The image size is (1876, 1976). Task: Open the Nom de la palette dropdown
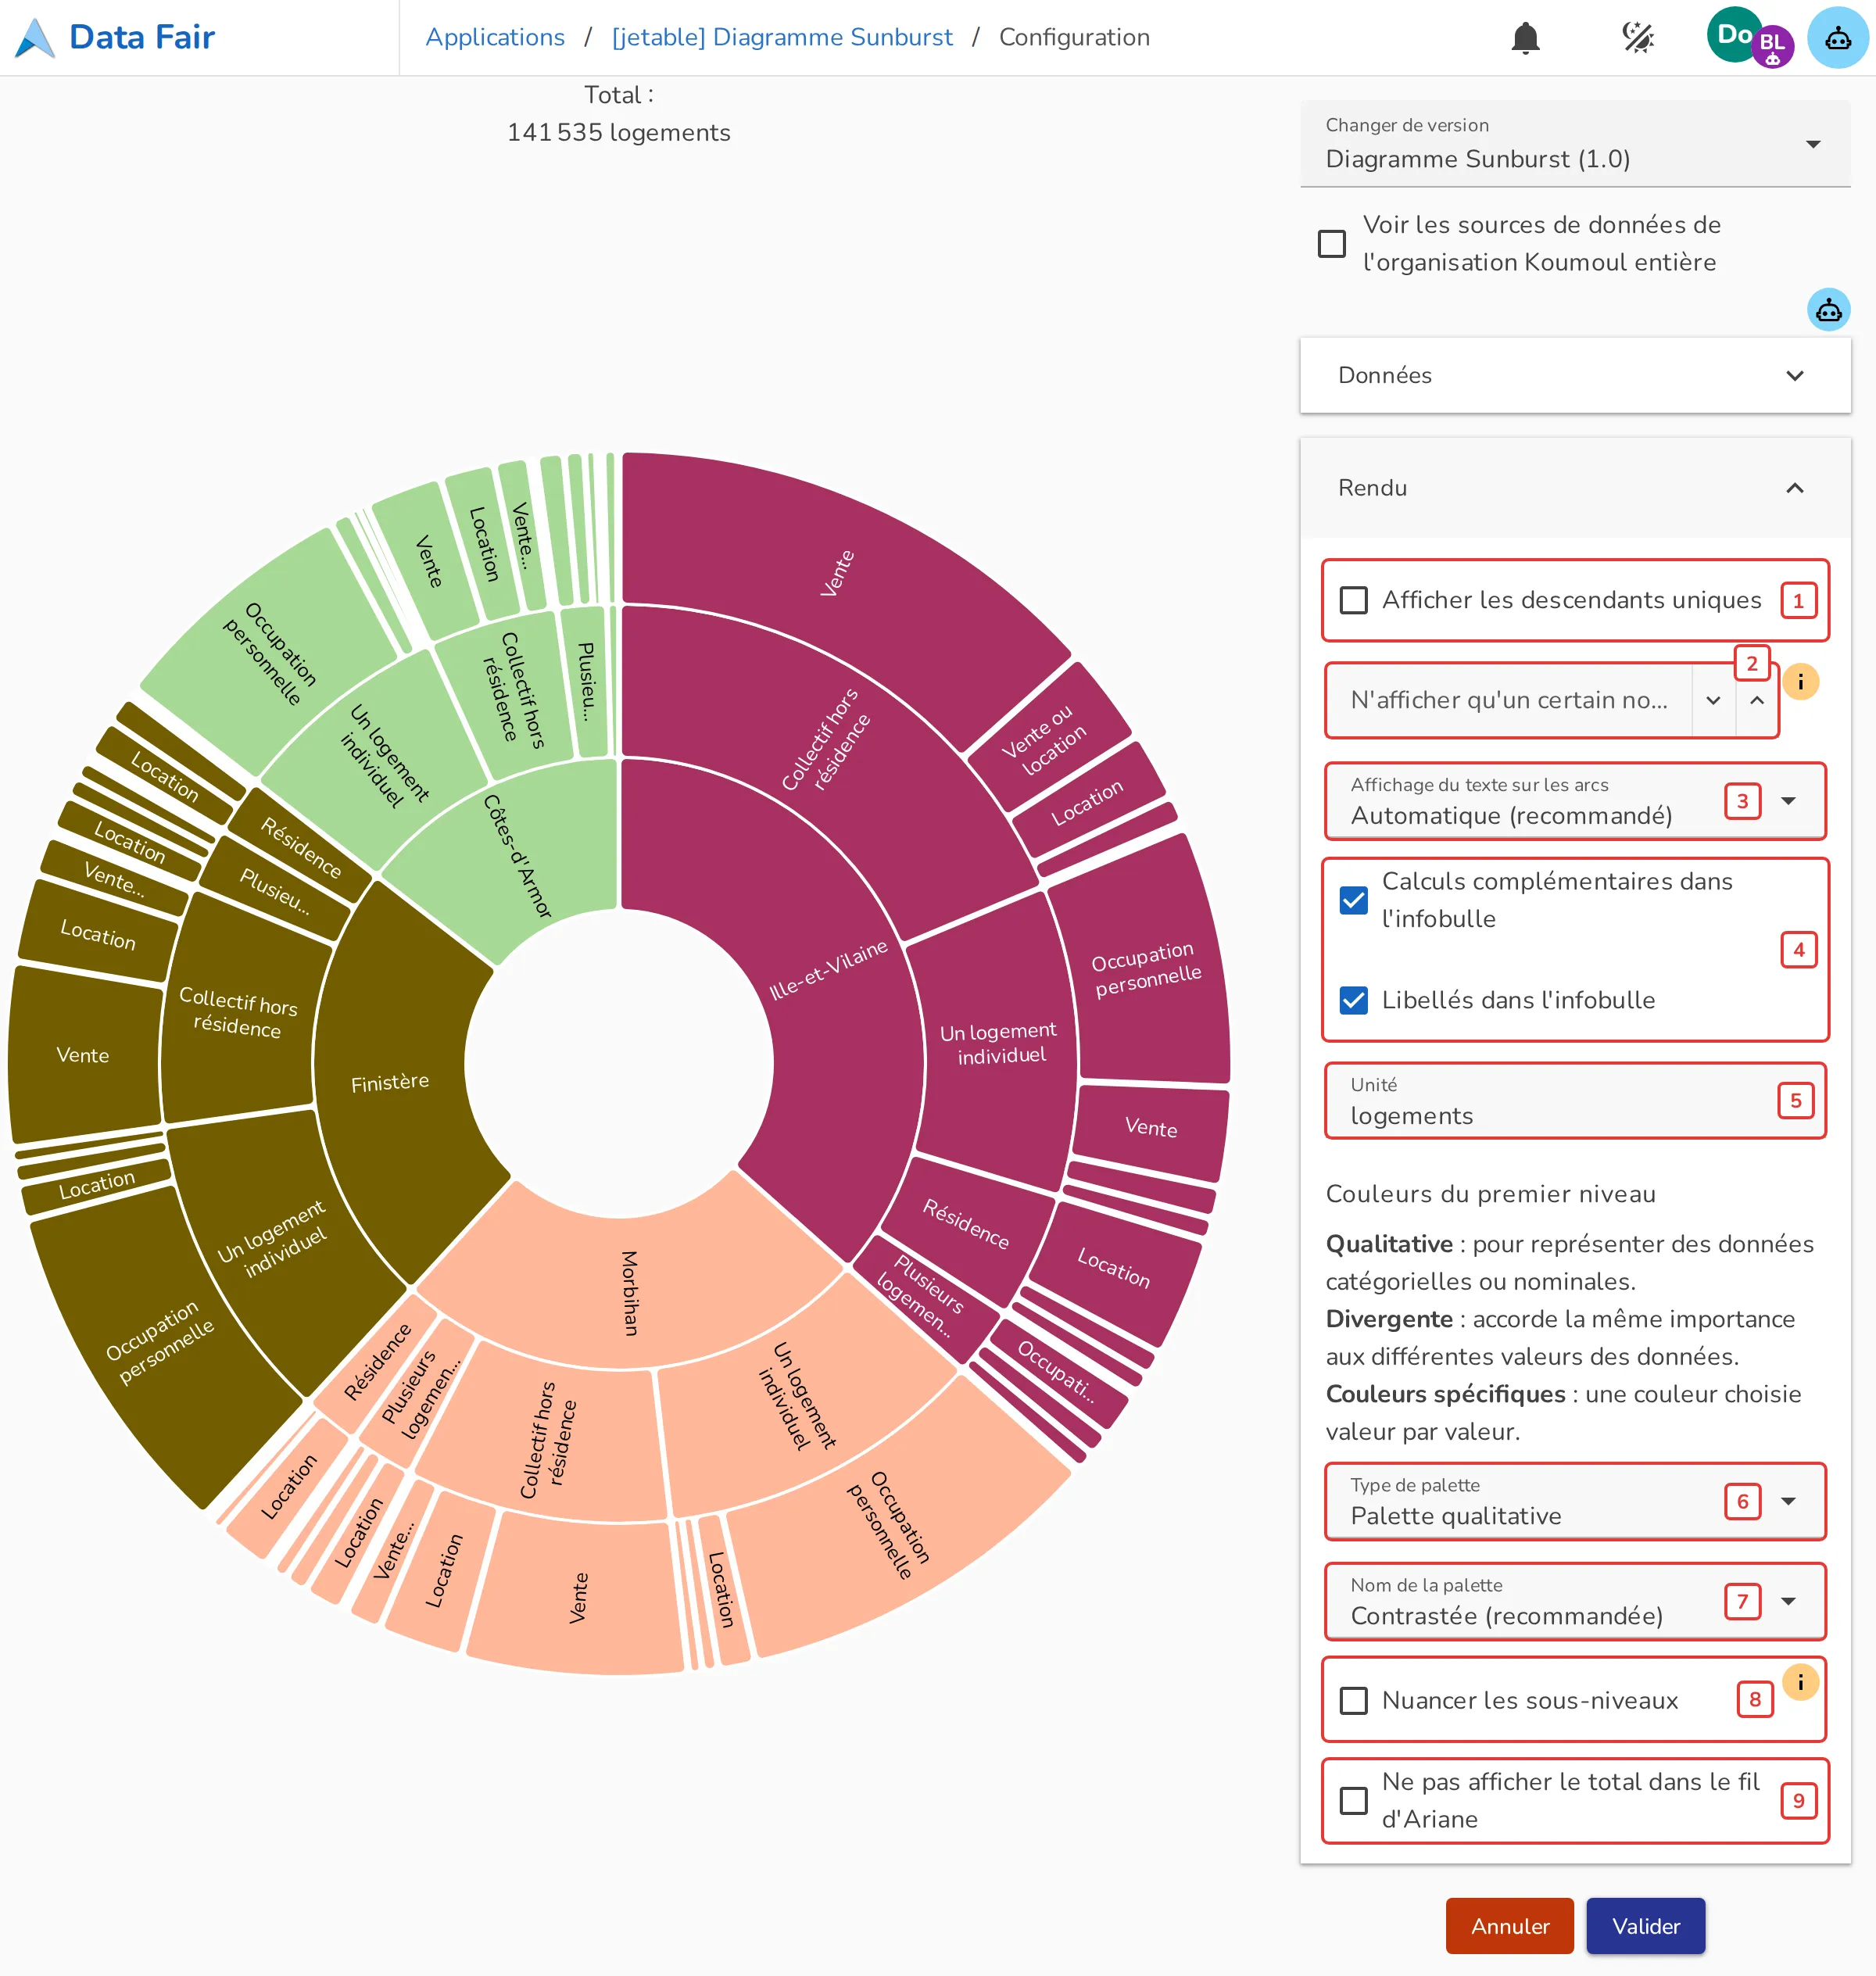[1575, 1601]
